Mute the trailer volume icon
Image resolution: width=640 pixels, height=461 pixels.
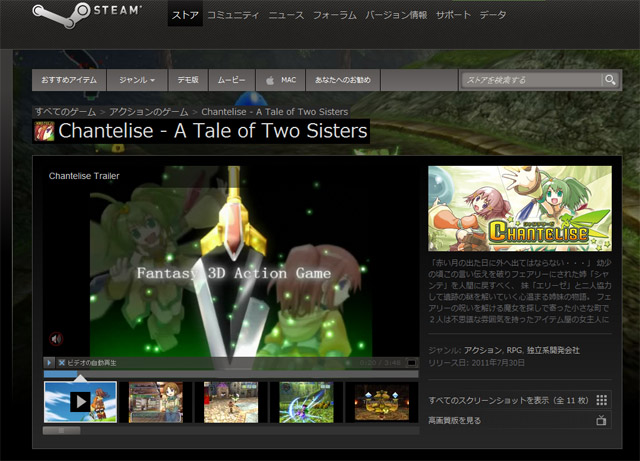point(56,339)
